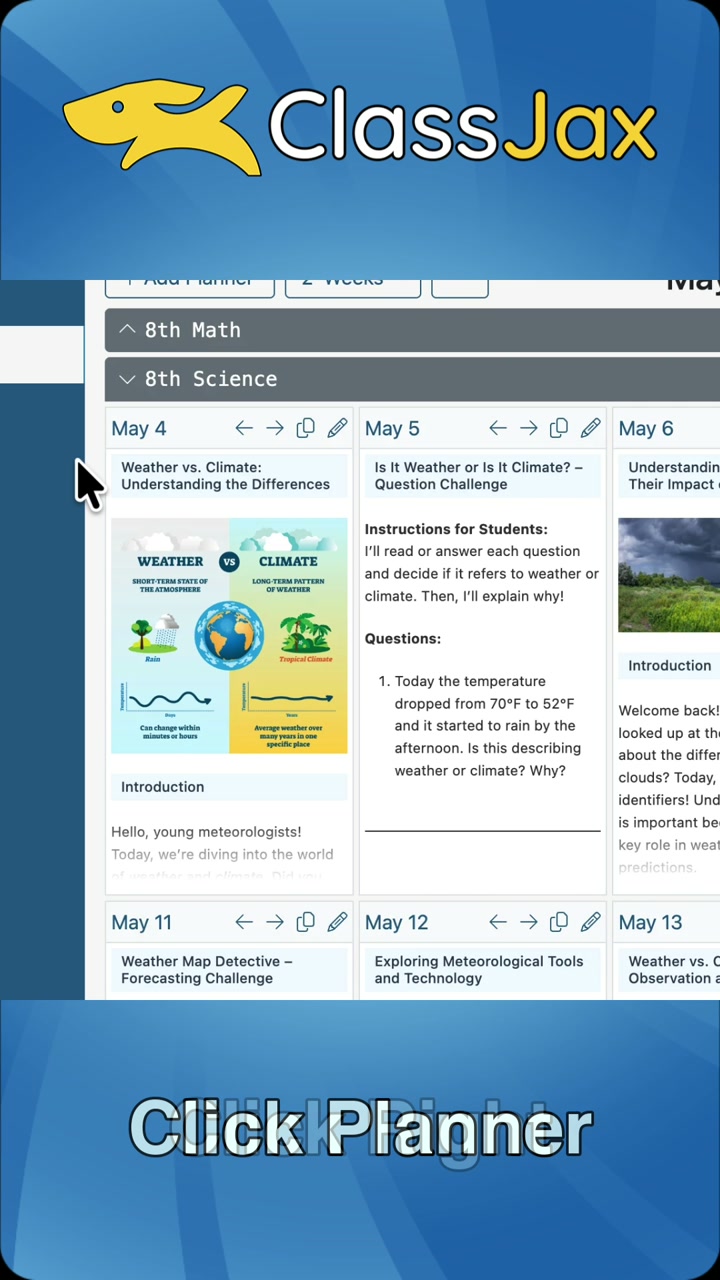Select the May 11 date heading
The image size is (720, 1280).
141,922
